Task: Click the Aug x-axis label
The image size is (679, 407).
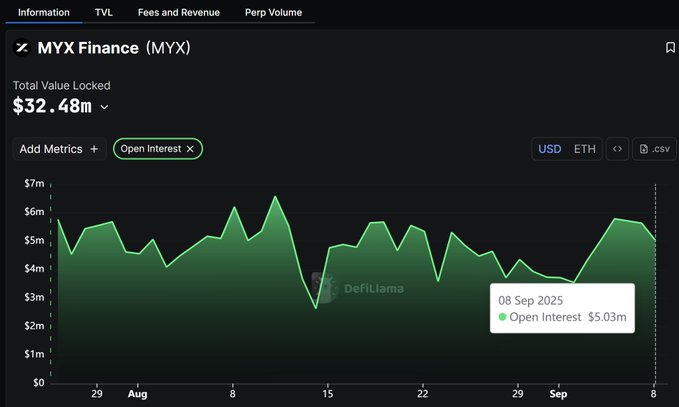Action: (x=138, y=394)
